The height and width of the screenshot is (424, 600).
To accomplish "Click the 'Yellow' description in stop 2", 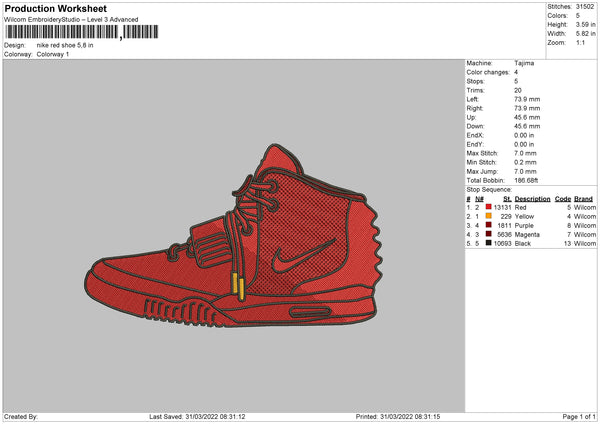I will pyautogui.click(x=524, y=217).
